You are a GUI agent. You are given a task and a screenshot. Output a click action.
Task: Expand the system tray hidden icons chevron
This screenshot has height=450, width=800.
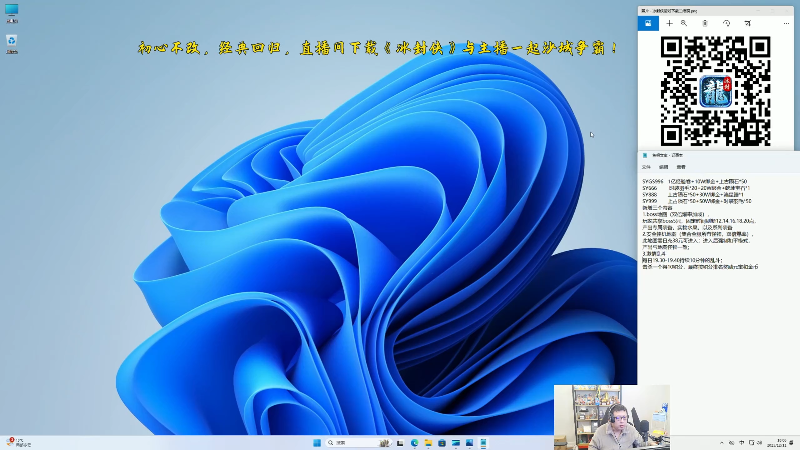[721, 443]
